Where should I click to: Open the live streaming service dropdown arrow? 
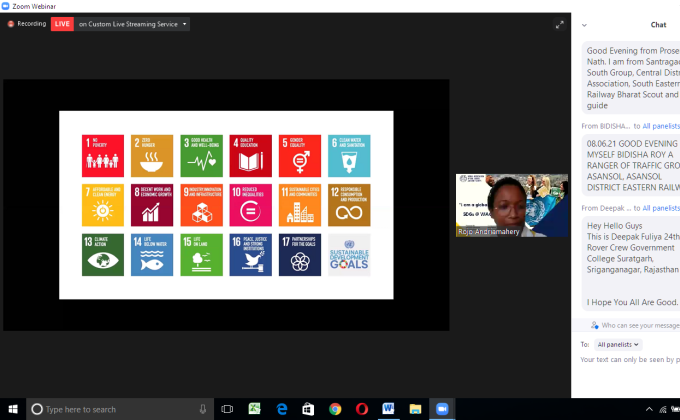point(184,24)
